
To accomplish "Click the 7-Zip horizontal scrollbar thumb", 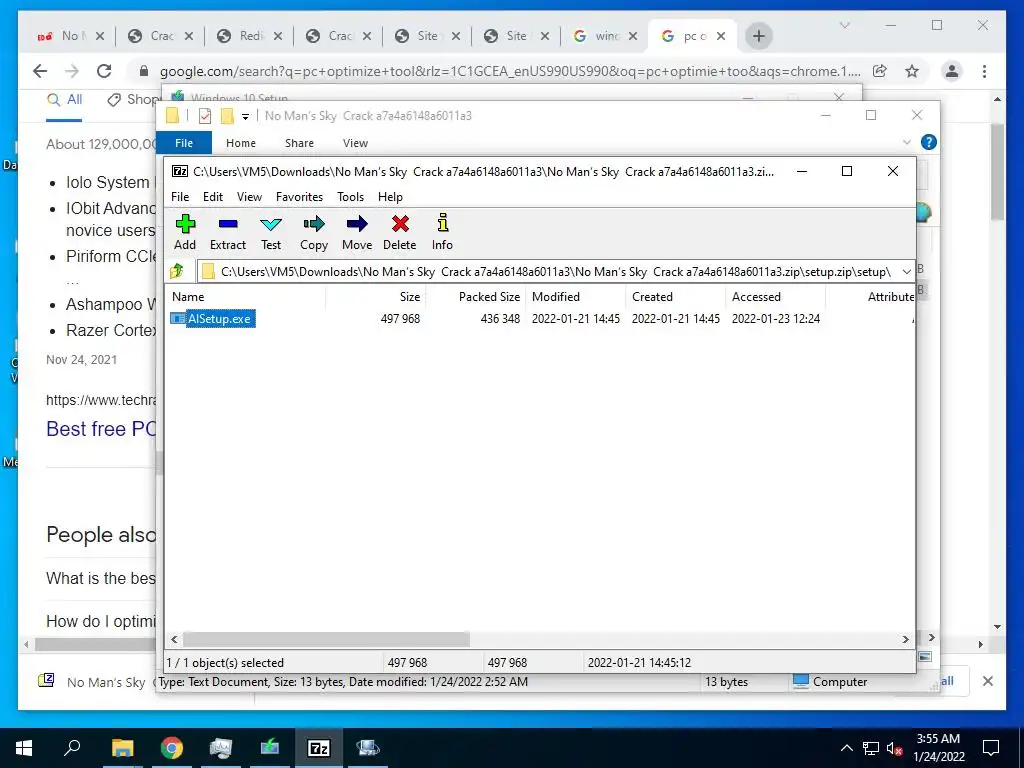I will (x=327, y=639).
